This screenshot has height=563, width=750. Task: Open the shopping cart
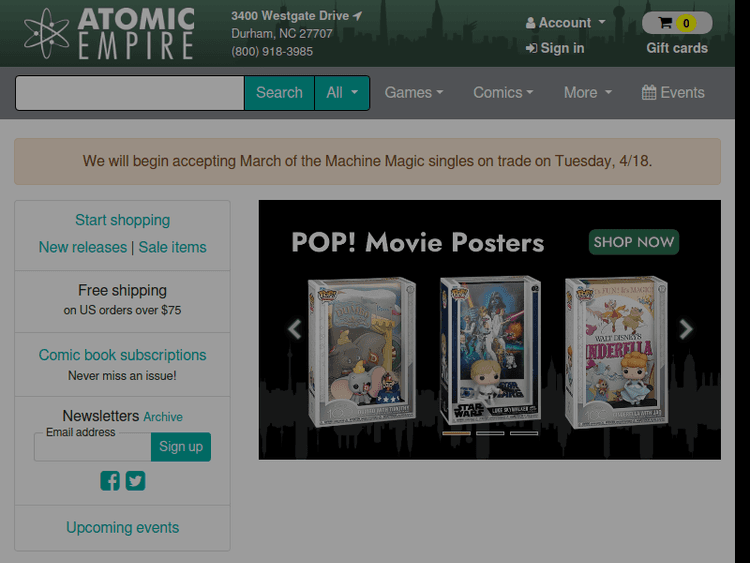(x=677, y=22)
